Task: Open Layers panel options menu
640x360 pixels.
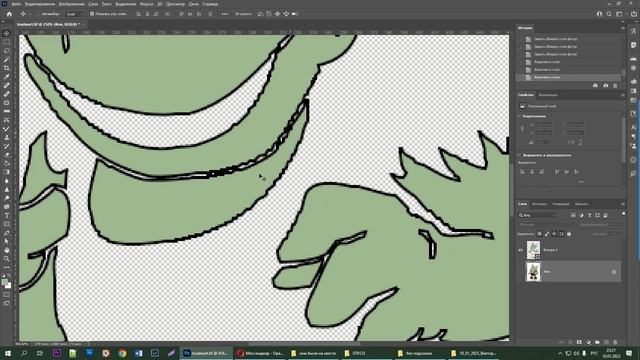Action: pyautogui.click(x=623, y=204)
